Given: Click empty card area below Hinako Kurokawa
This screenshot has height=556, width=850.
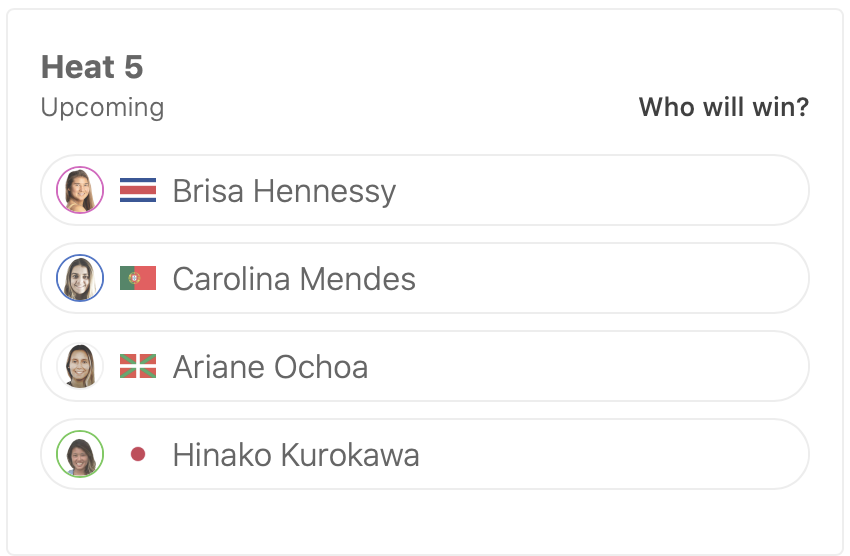Looking at the screenshot, I should [x=425, y=520].
